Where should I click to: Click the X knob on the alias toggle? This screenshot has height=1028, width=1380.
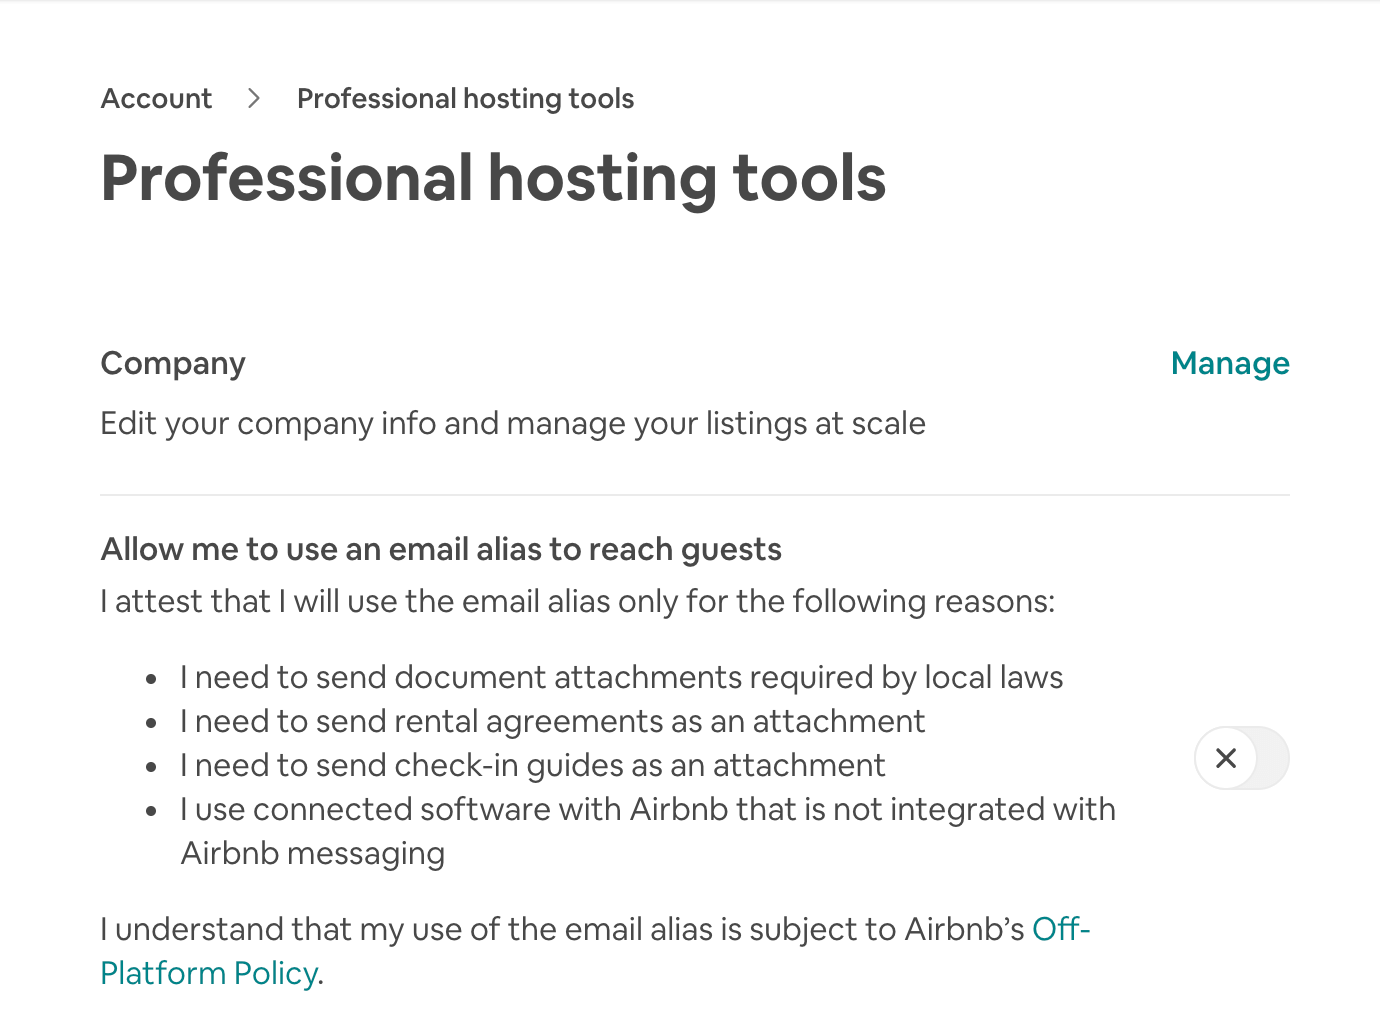tap(1226, 758)
